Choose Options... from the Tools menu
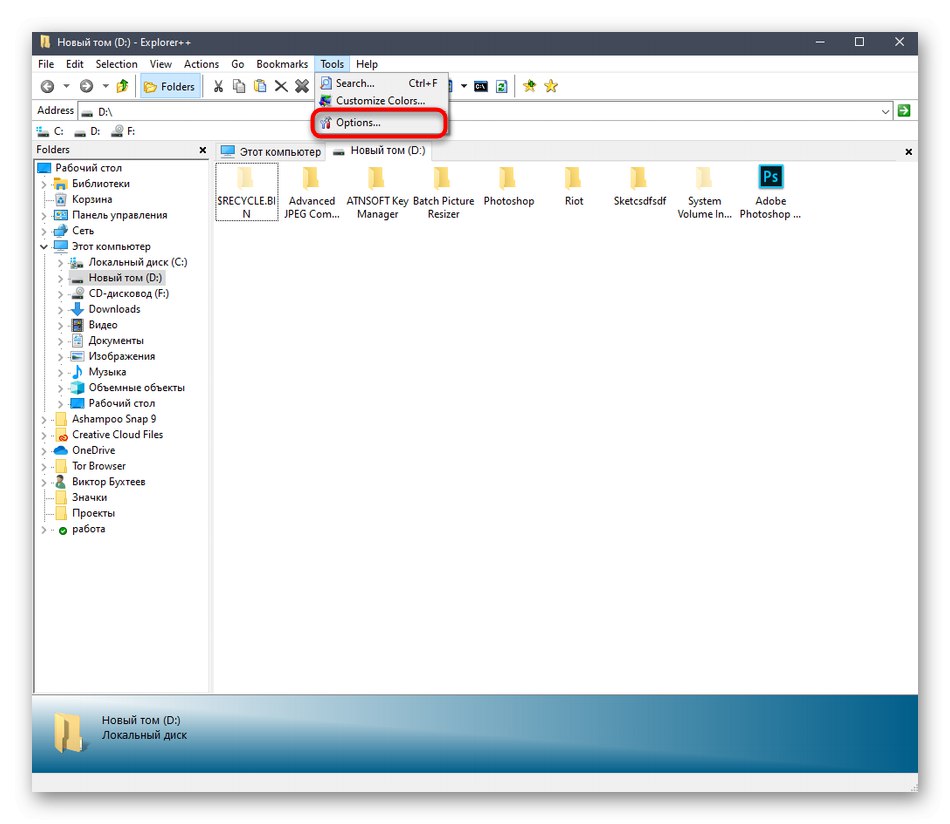This screenshot has width=950, height=824. [381, 122]
